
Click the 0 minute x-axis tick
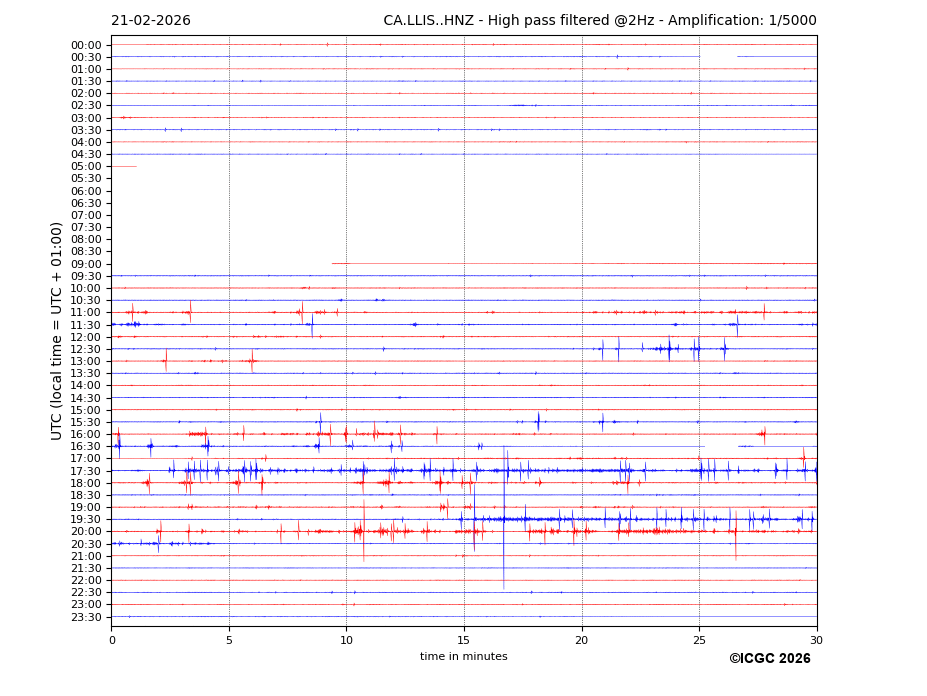(112, 639)
